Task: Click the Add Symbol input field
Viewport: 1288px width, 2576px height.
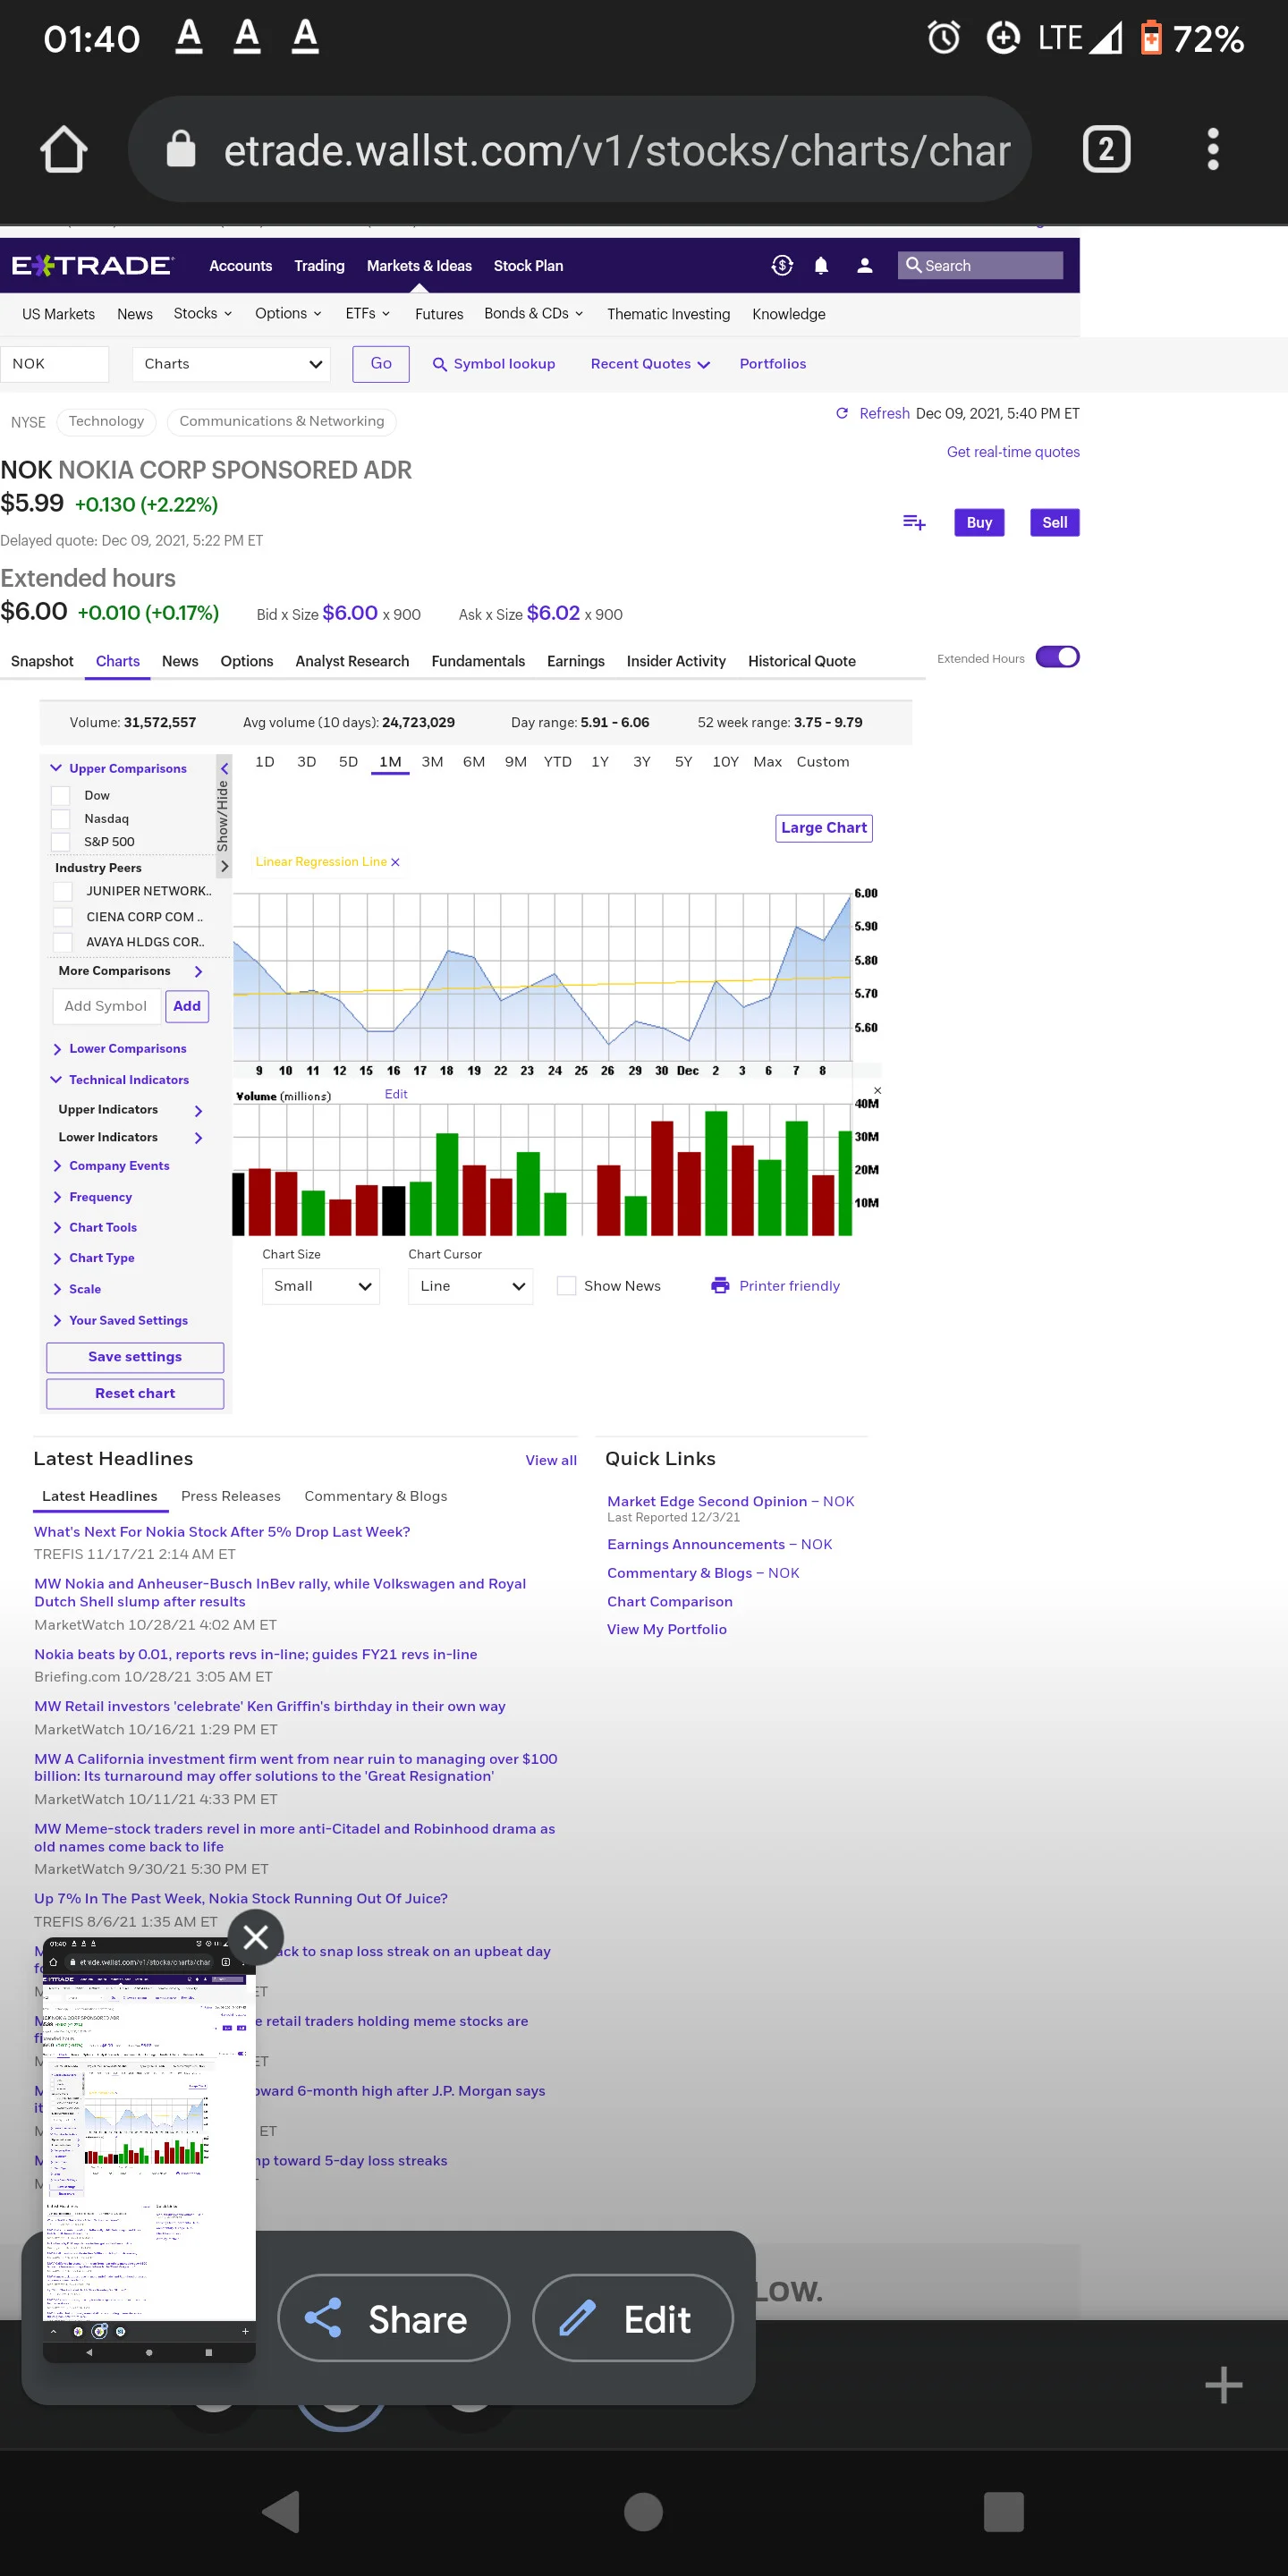Action: (106, 1006)
